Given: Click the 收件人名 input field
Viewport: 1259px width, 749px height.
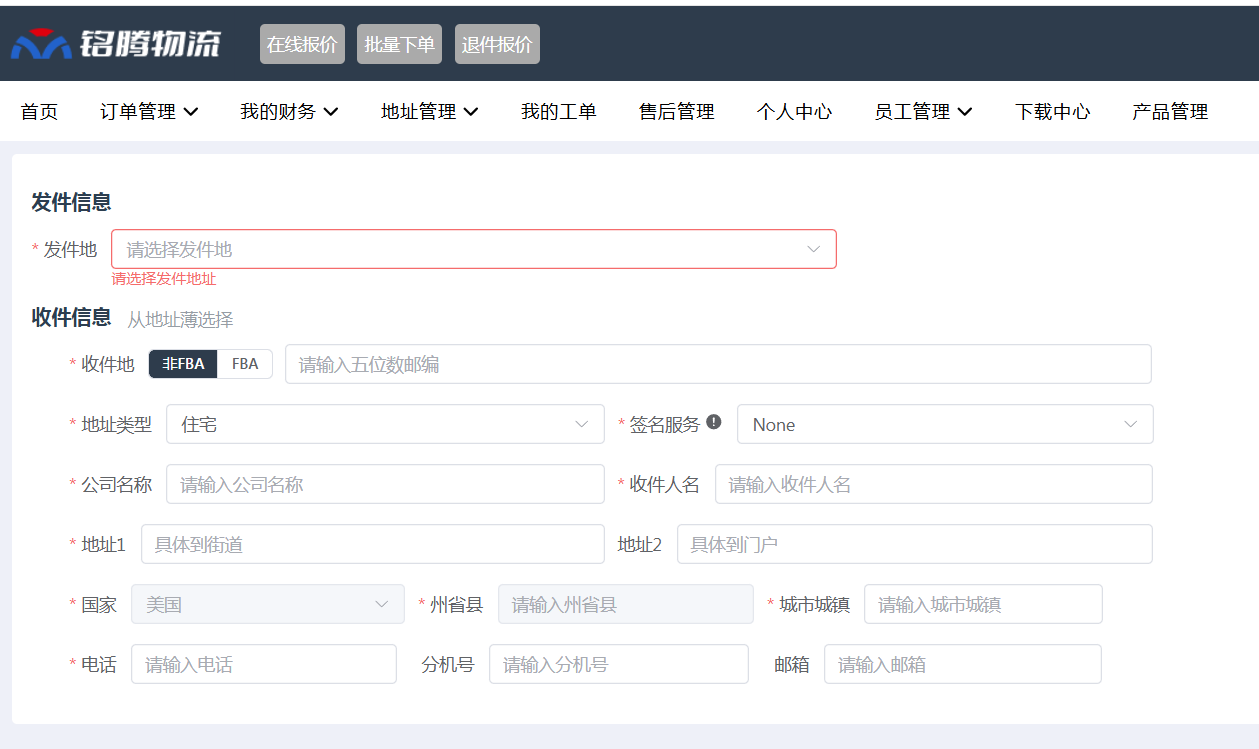Looking at the screenshot, I should point(934,484).
